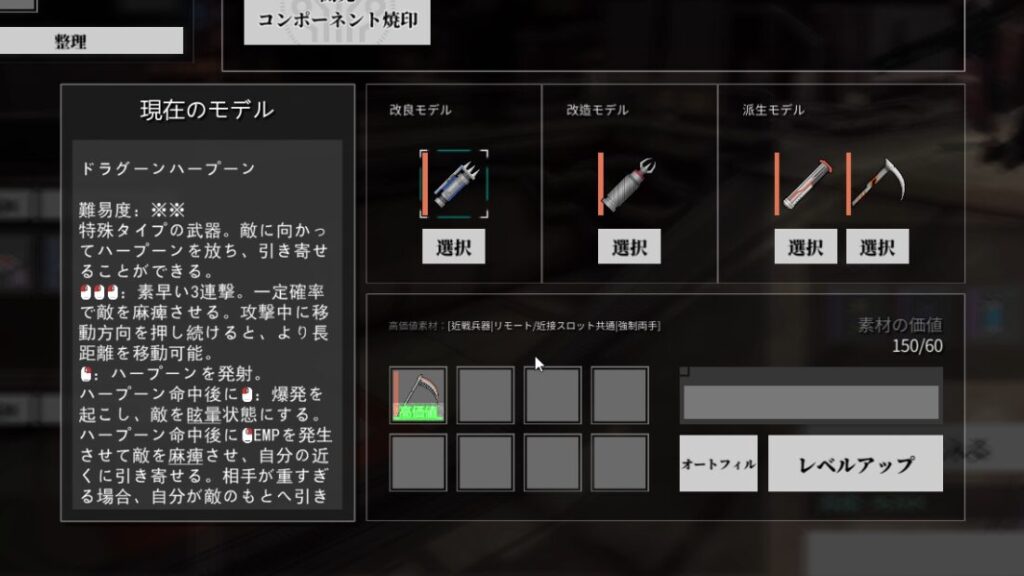Image resolution: width=1024 pixels, height=576 pixels.
Task: Click the fourth empty material slot top row
Action: tap(620, 395)
